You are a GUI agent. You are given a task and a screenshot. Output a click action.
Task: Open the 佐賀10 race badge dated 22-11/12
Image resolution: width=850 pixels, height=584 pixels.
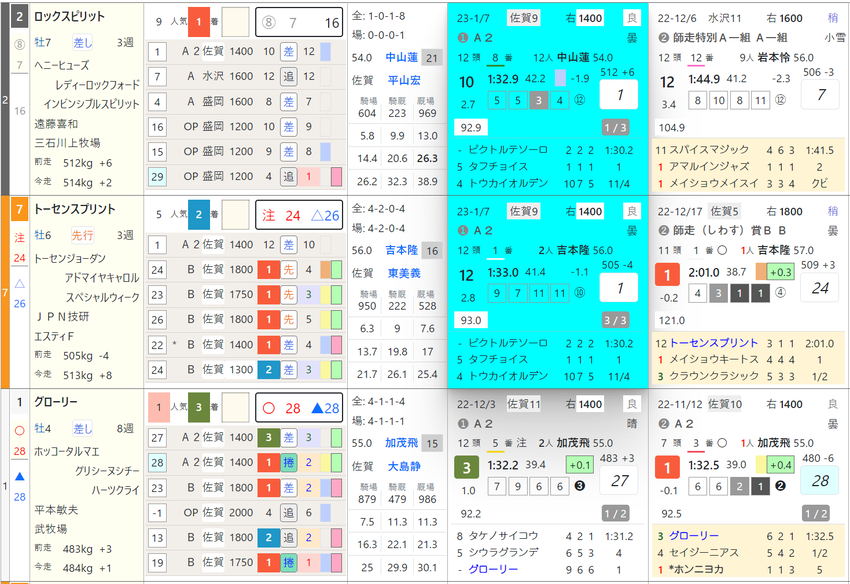[725, 404]
